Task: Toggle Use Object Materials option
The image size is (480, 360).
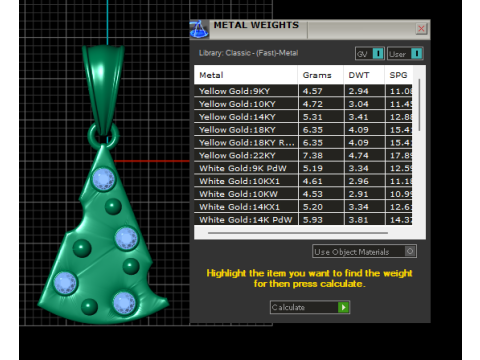Action: point(364,252)
